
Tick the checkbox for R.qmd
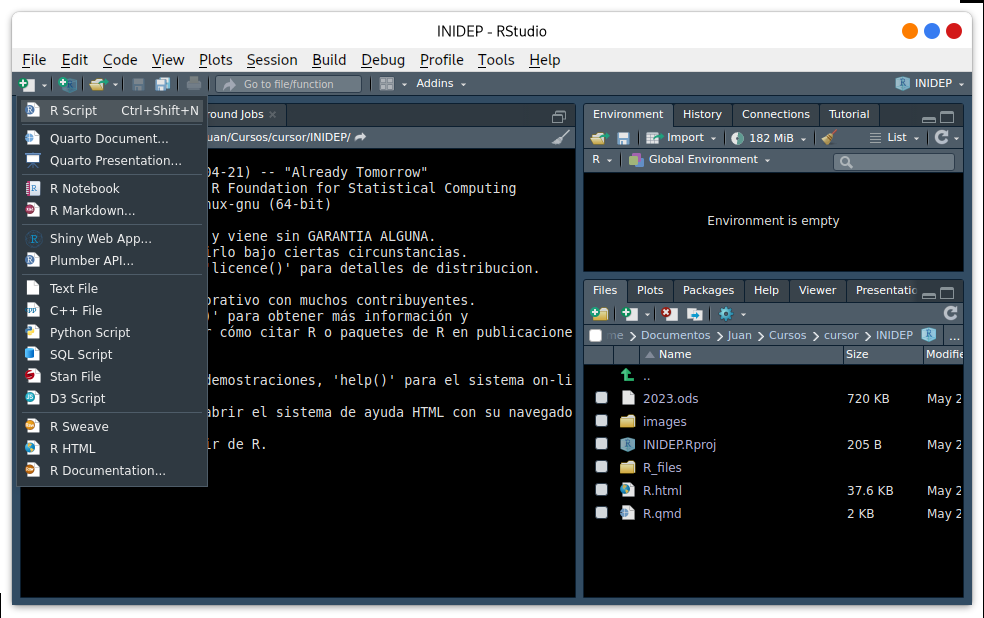pos(601,513)
